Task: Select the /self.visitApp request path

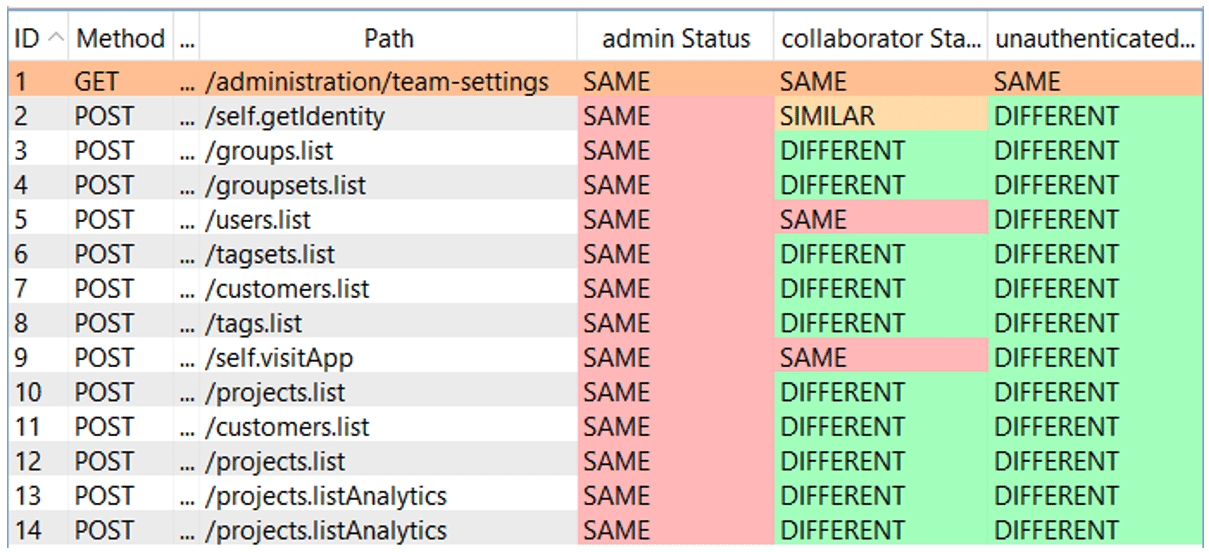Action: pos(278,358)
